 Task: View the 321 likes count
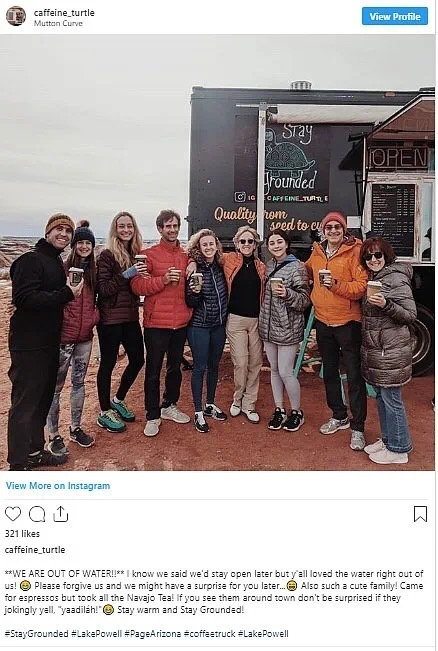(x=22, y=534)
